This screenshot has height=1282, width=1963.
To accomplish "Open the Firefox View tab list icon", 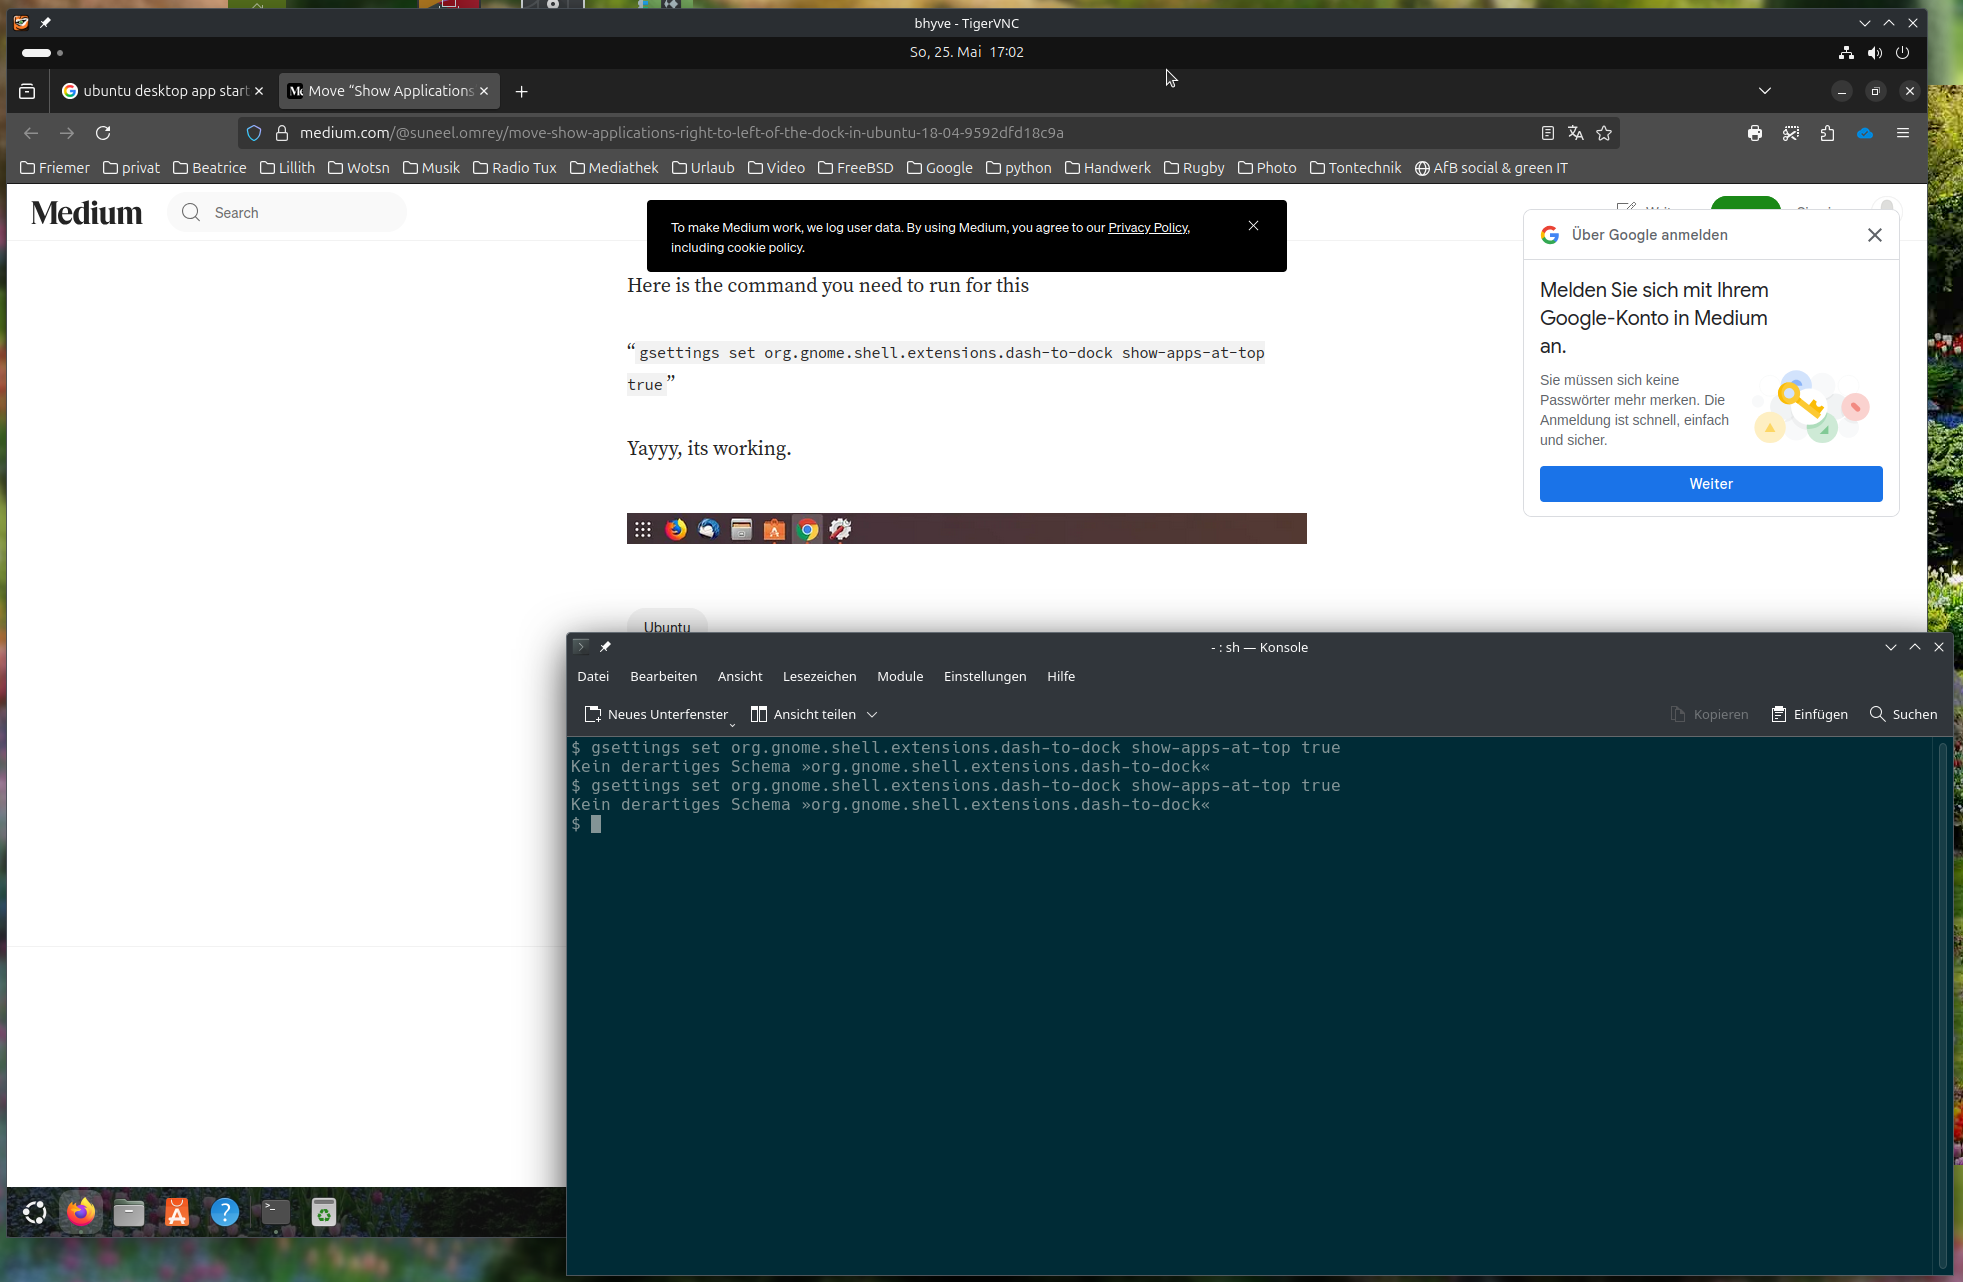I will 27,91.
